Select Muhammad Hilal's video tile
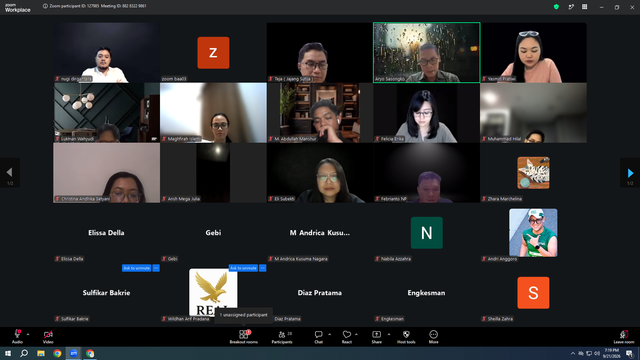Screen dimensions: 640x360 coord(533,113)
